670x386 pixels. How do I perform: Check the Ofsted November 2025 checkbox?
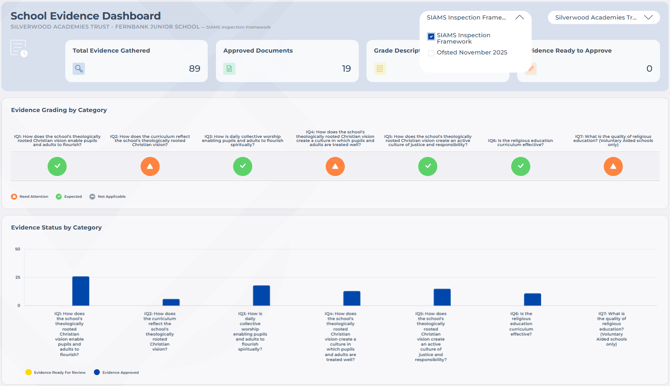(x=431, y=53)
